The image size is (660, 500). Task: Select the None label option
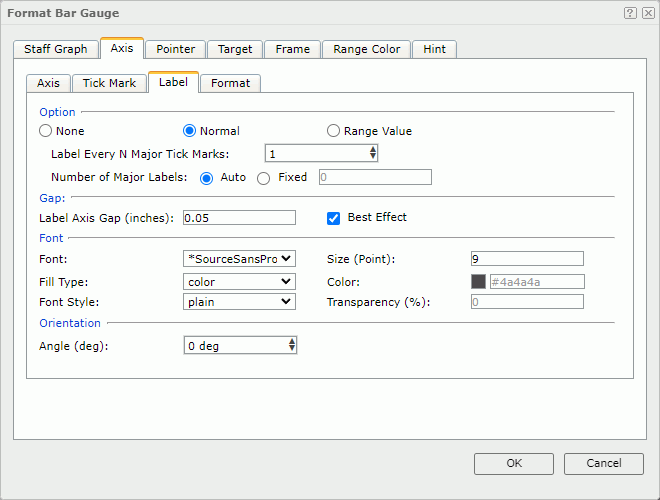click(x=45, y=131)
